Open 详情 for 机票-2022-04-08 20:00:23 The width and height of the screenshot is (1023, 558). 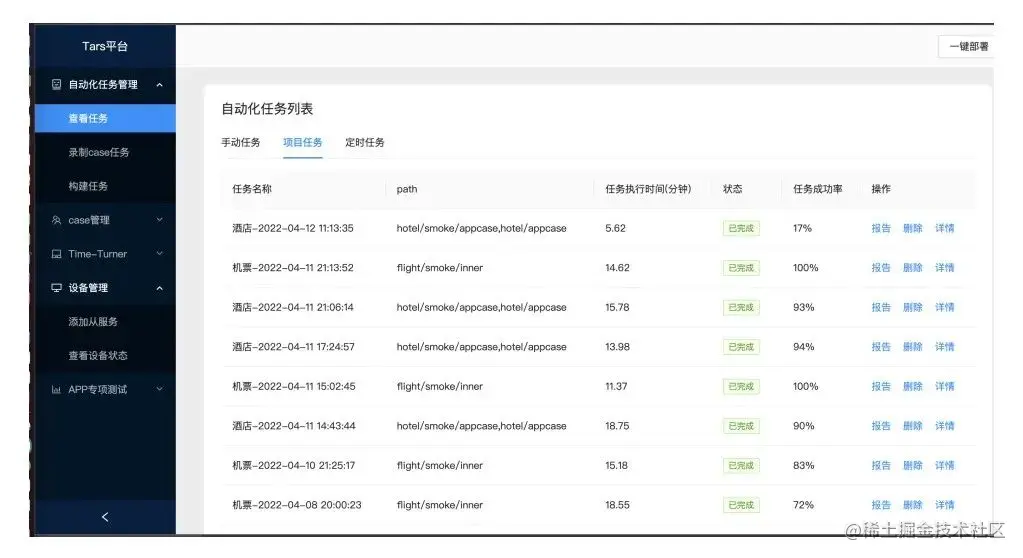(945, 505)
